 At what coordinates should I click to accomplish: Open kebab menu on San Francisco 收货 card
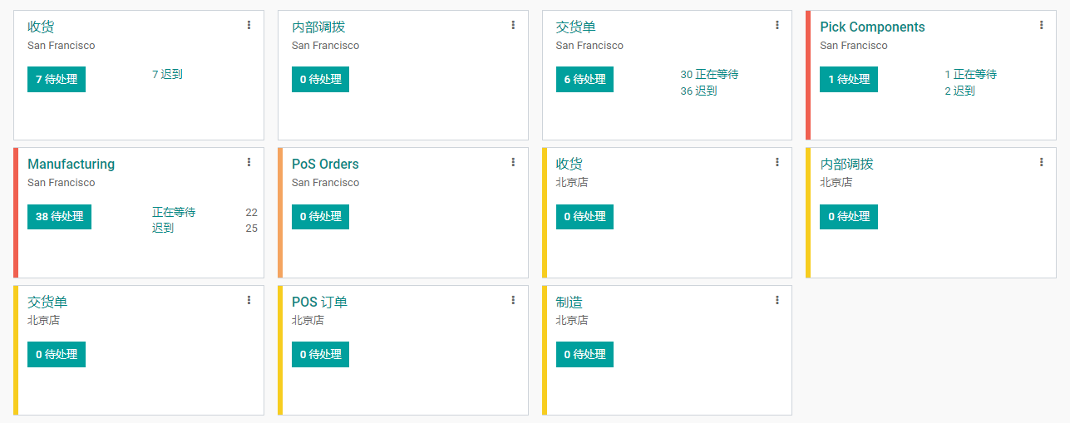pyautogui.click(x=249, y=25)
